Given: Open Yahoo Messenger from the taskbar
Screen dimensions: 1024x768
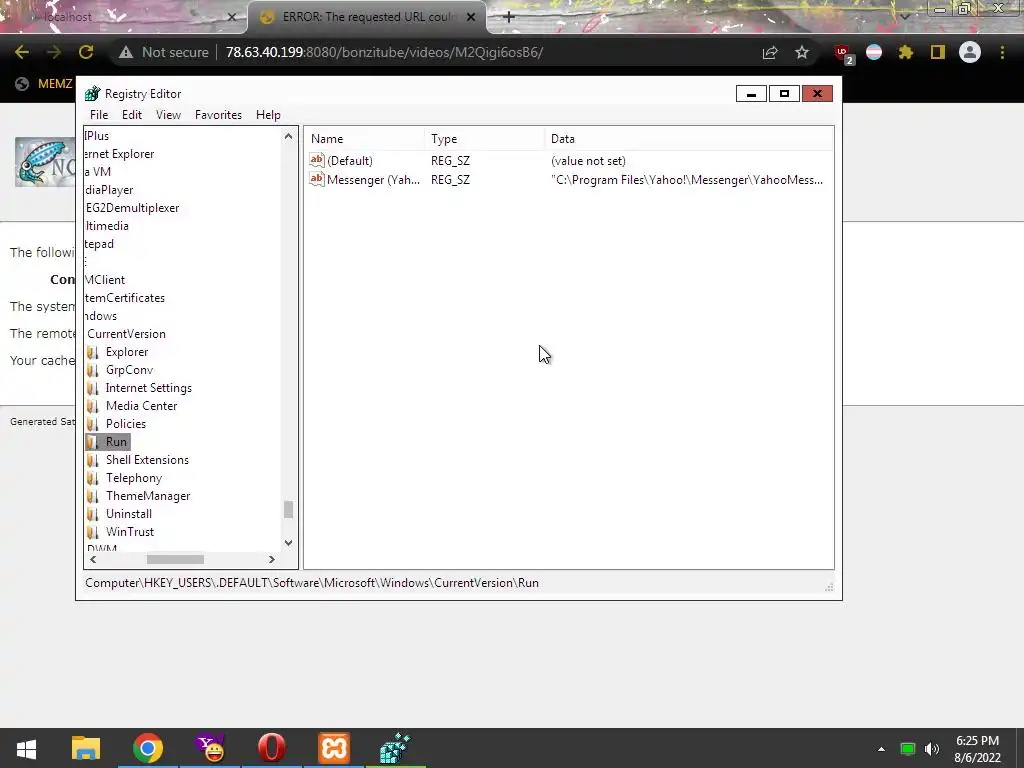Looking at the screenshot, I should (210, 748).
